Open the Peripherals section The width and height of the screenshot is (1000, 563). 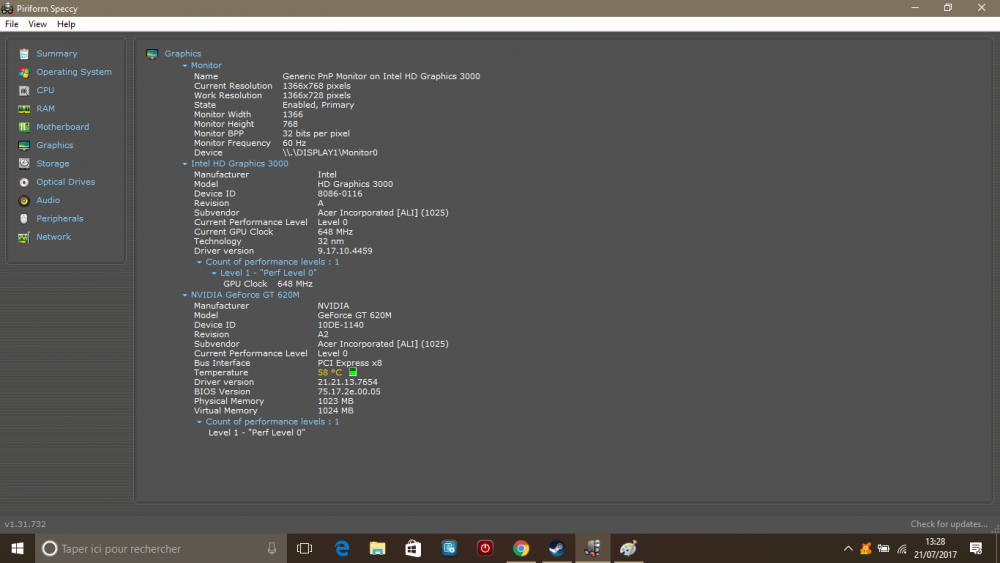click(59, 219)
